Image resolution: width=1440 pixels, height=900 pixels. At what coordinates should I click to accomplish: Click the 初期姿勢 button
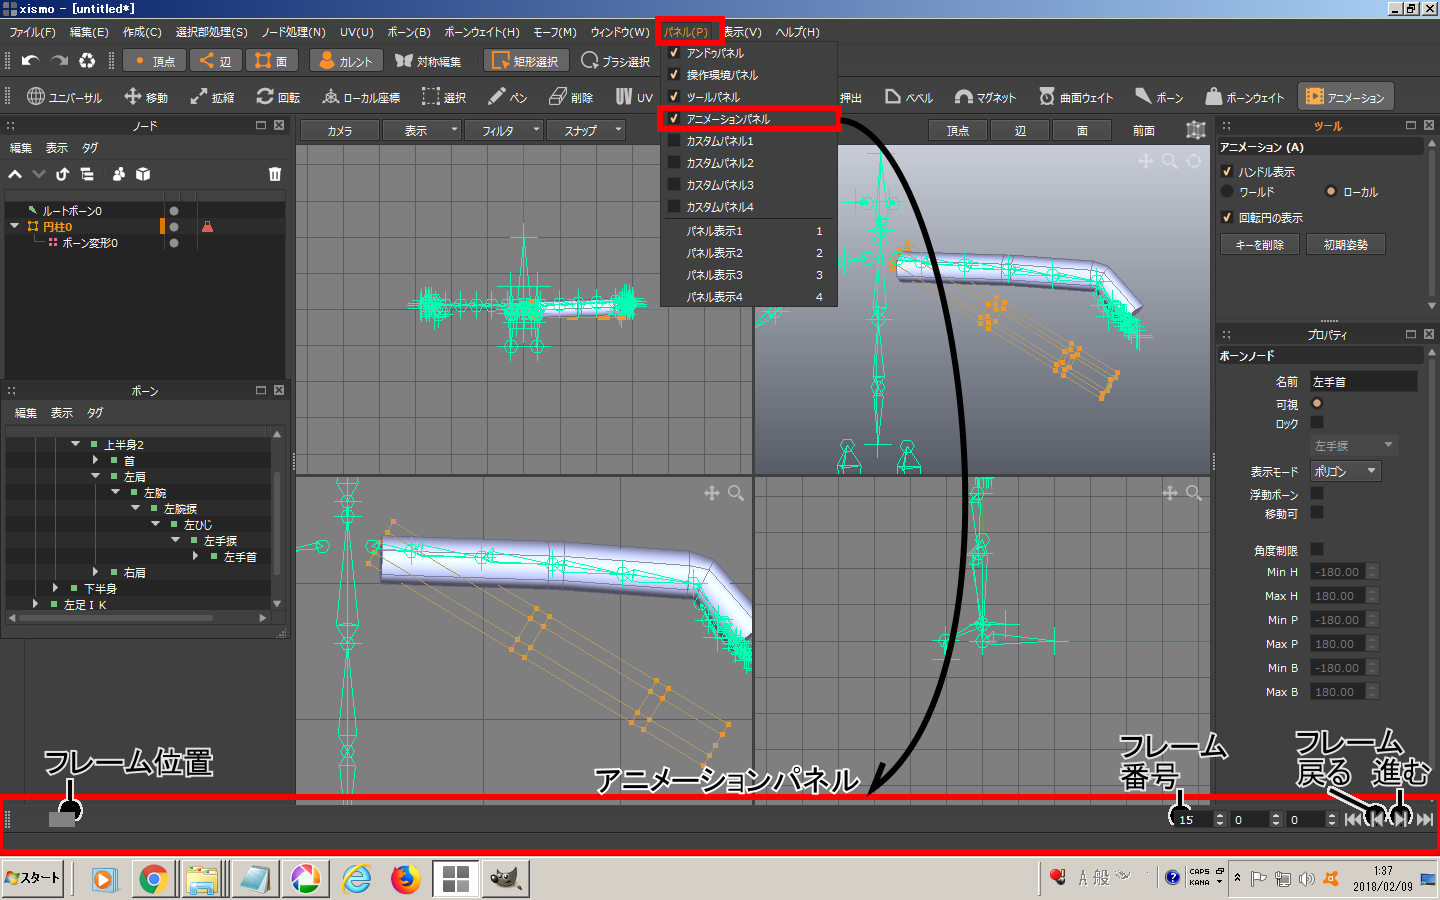point(1346,245)
